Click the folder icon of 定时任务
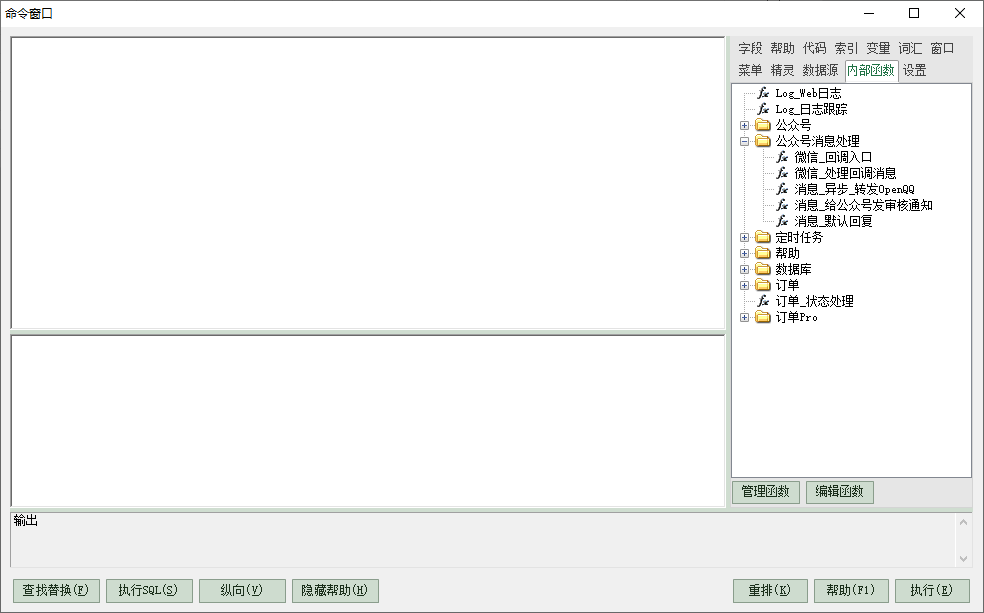984x613 pixels. point(763,237)
